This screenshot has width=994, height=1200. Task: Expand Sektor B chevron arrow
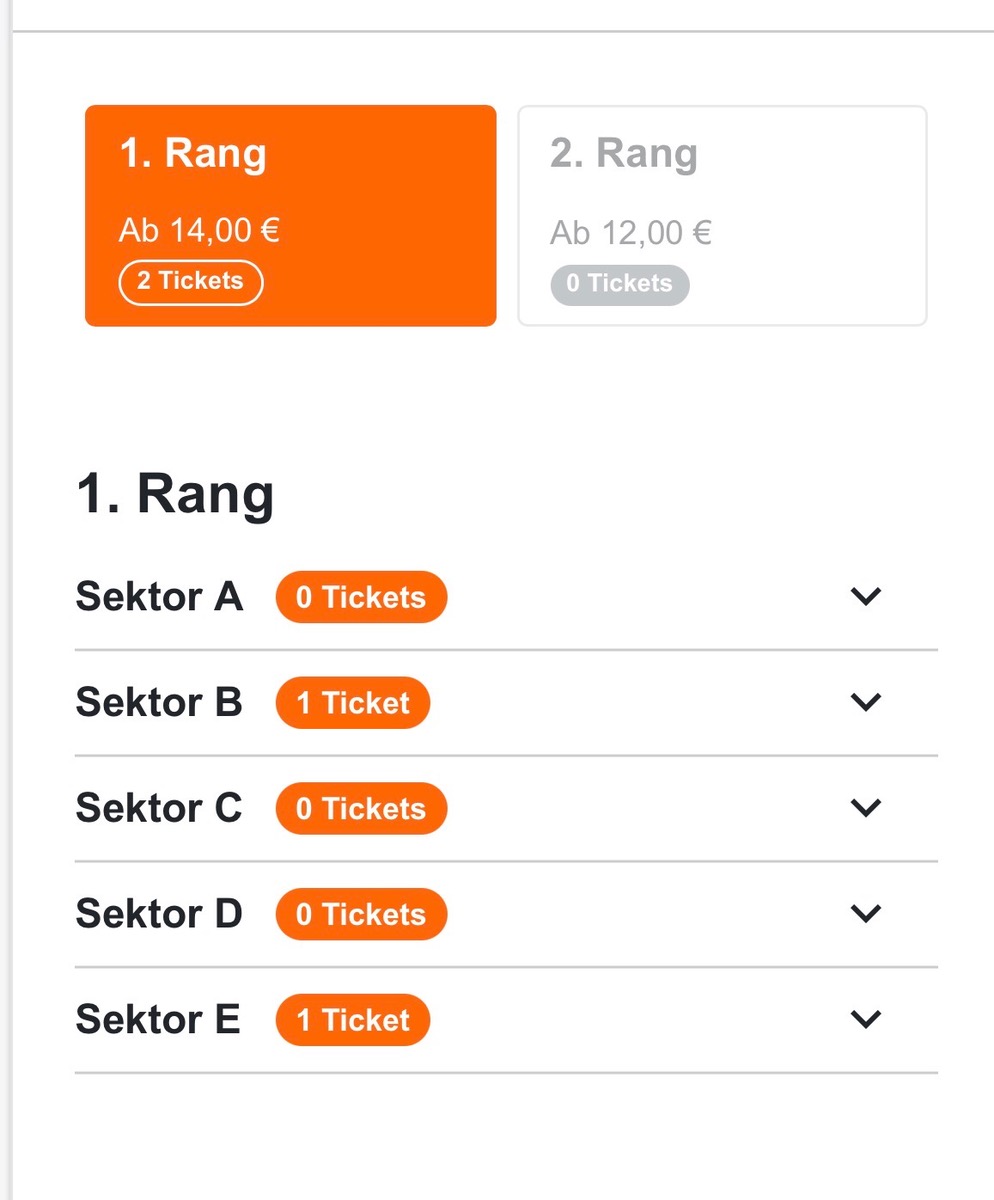click(x=865, y=702)
